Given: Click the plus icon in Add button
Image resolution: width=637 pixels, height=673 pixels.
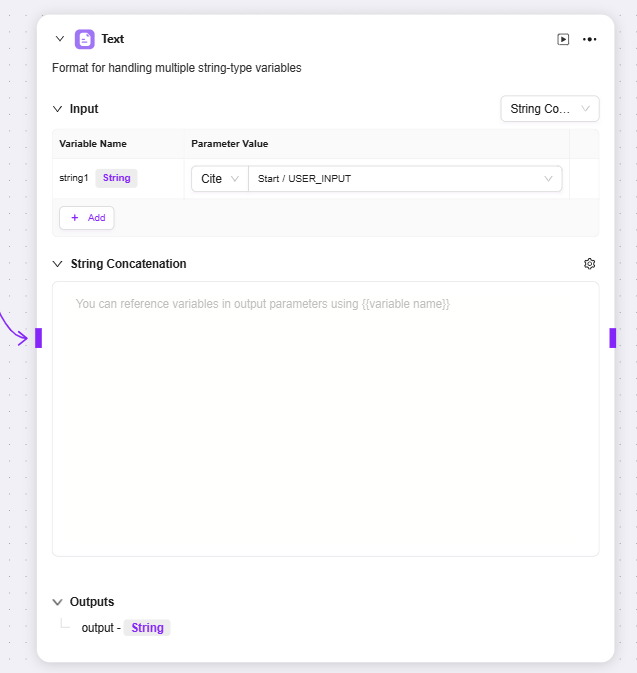Looking at the screenshot, I should click(75, 218).
